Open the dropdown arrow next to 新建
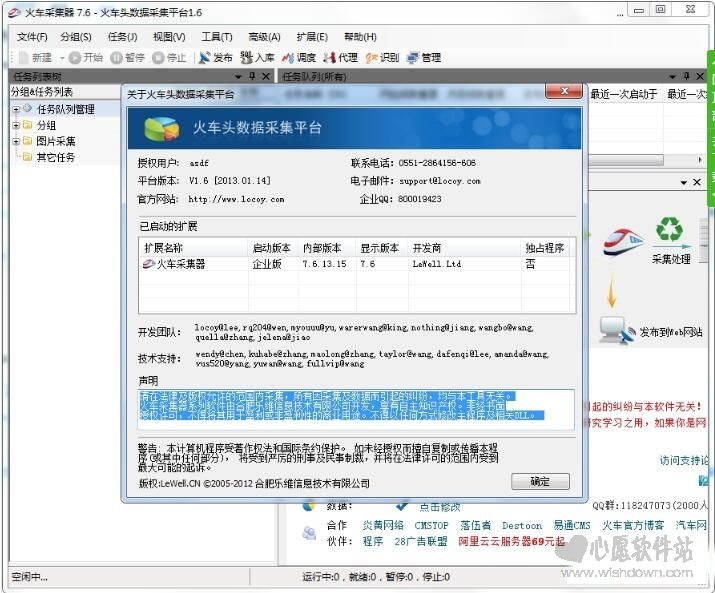This screenshot has width=715, height=593. 62,58
